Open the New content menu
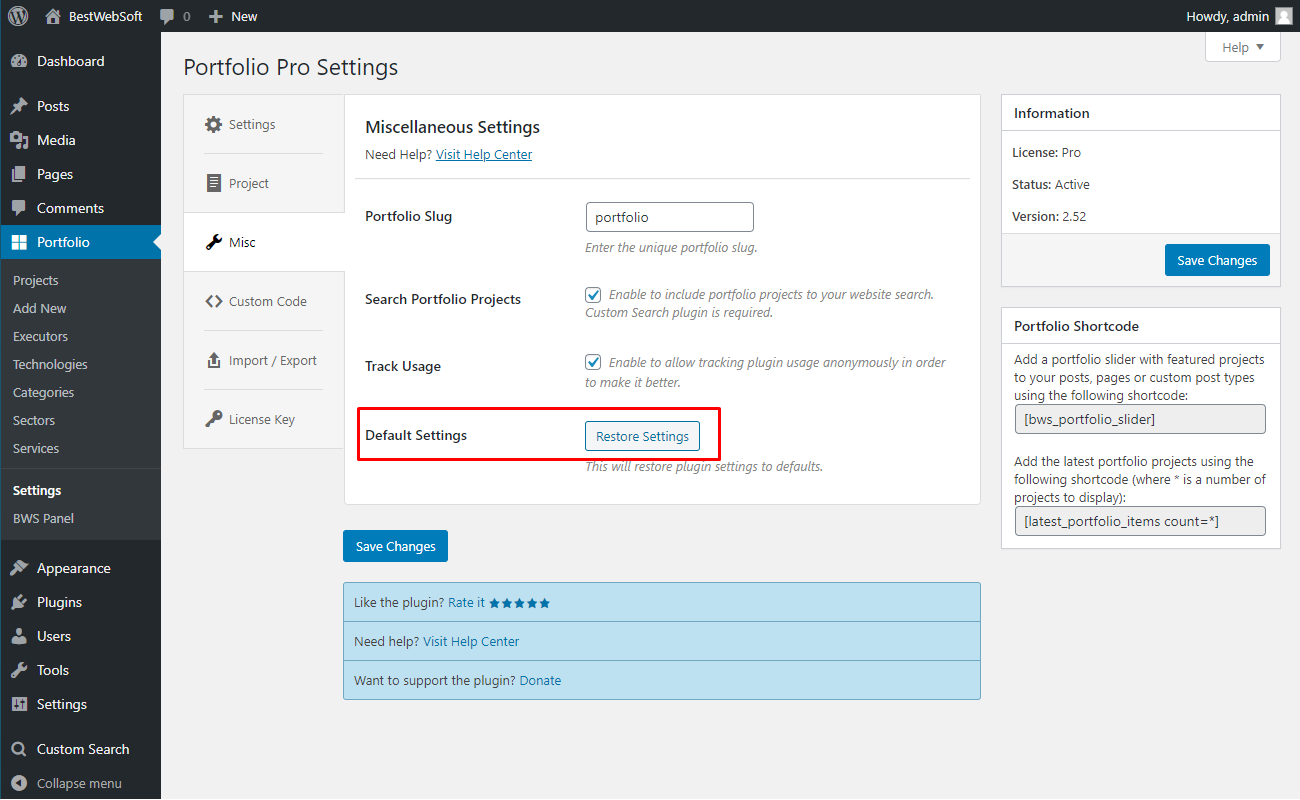 [x=233, y=16]
